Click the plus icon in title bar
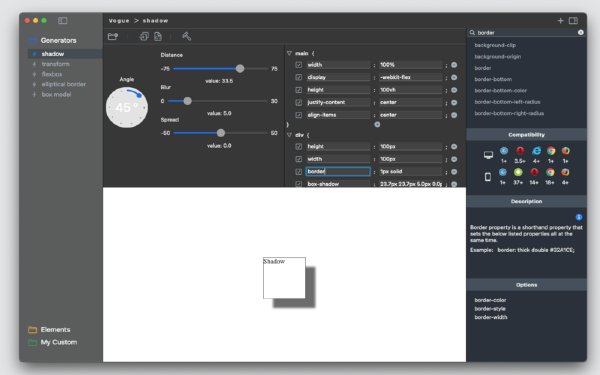This screenshot has width=600, height=375. [560, 21]
